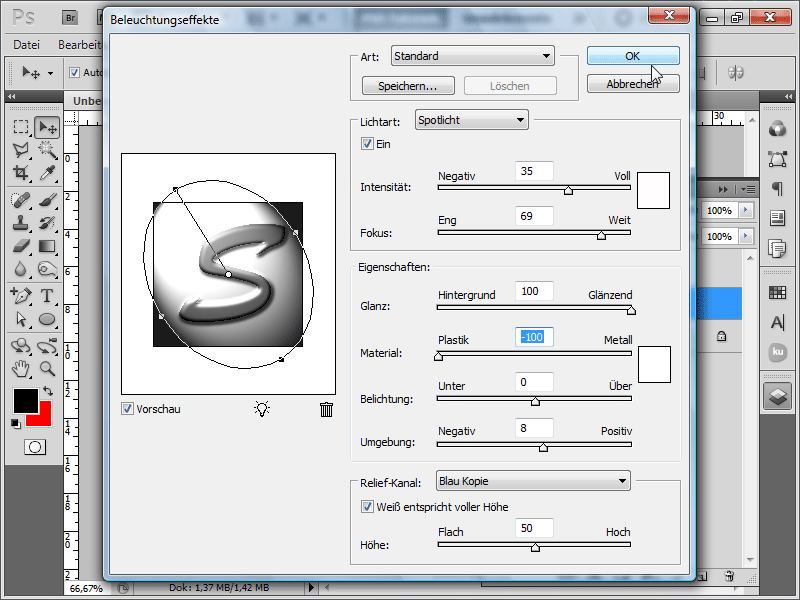Click the Umgebung value field
Screen dimensions: 800x600
[x=534, y=428]
